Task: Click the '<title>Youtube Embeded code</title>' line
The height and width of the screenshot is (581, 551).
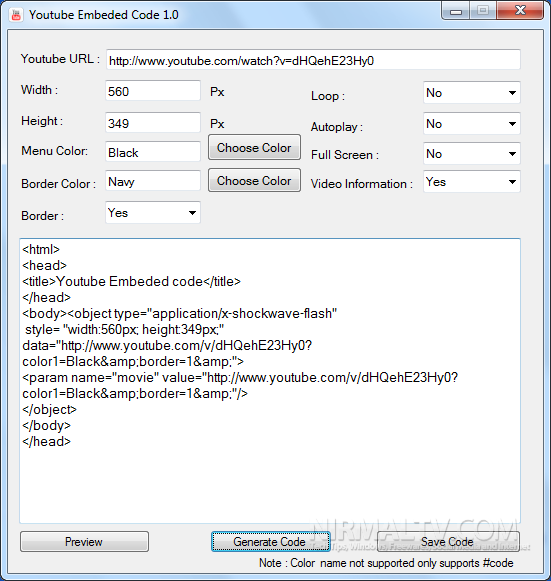Action: 131,282
